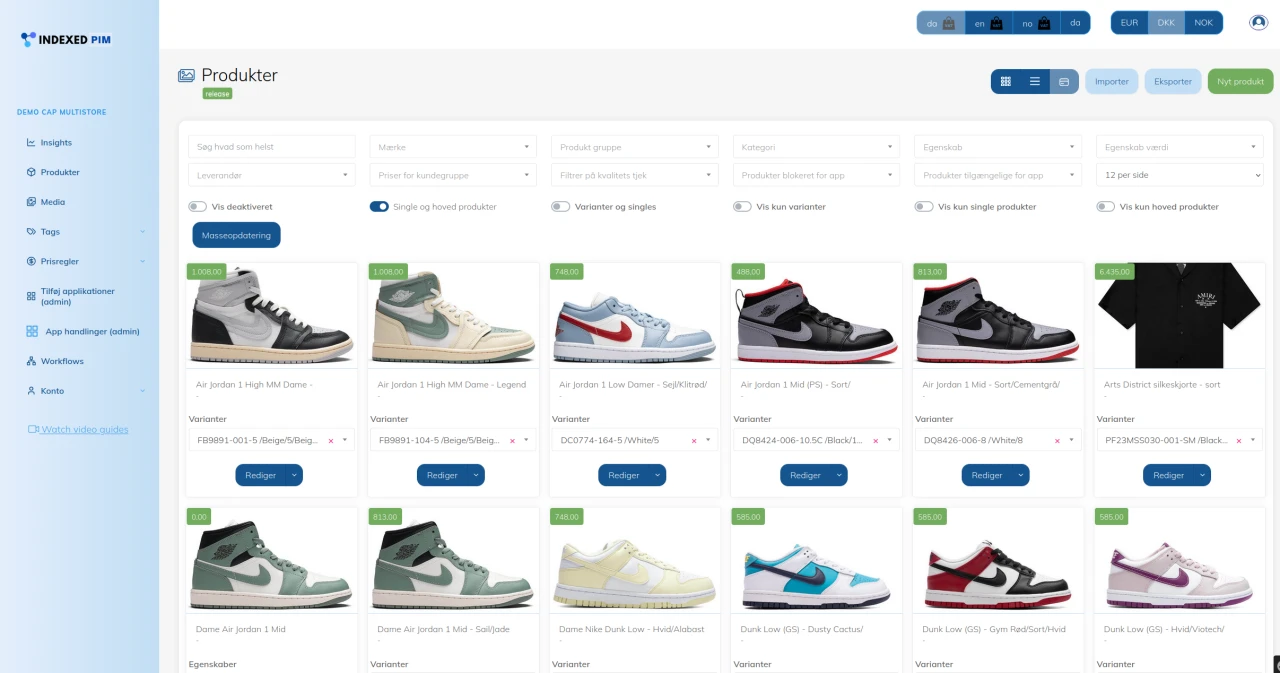Click the Tilføj applikationer grid icon
Viewport: 1280px width, 673px height.
[x=31, y=296]
